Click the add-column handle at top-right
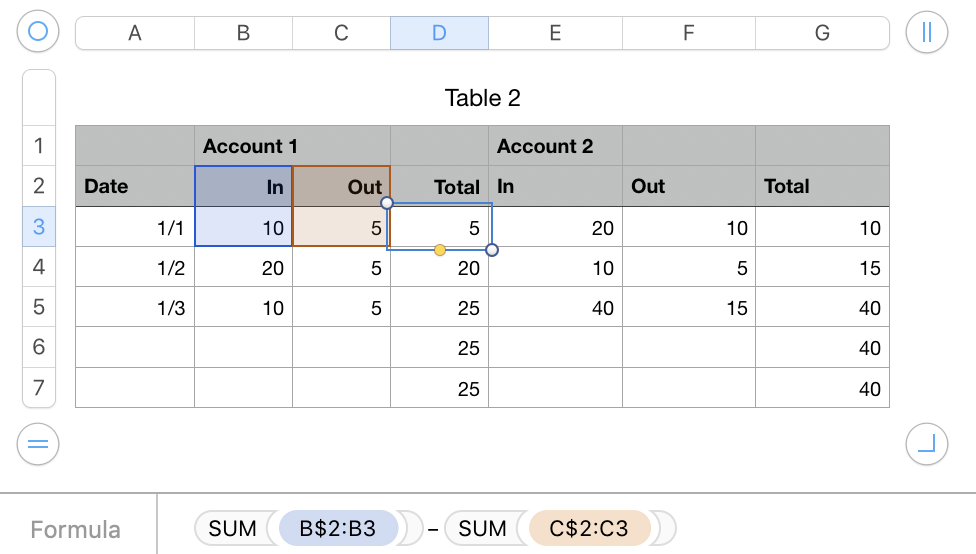976x554 pixels. pos(926,32)
